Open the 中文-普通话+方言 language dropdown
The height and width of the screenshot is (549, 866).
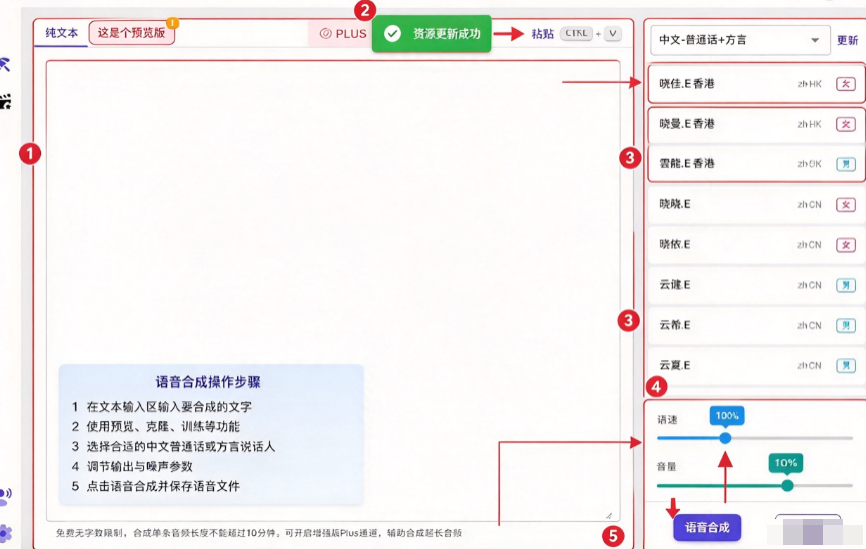740,40
